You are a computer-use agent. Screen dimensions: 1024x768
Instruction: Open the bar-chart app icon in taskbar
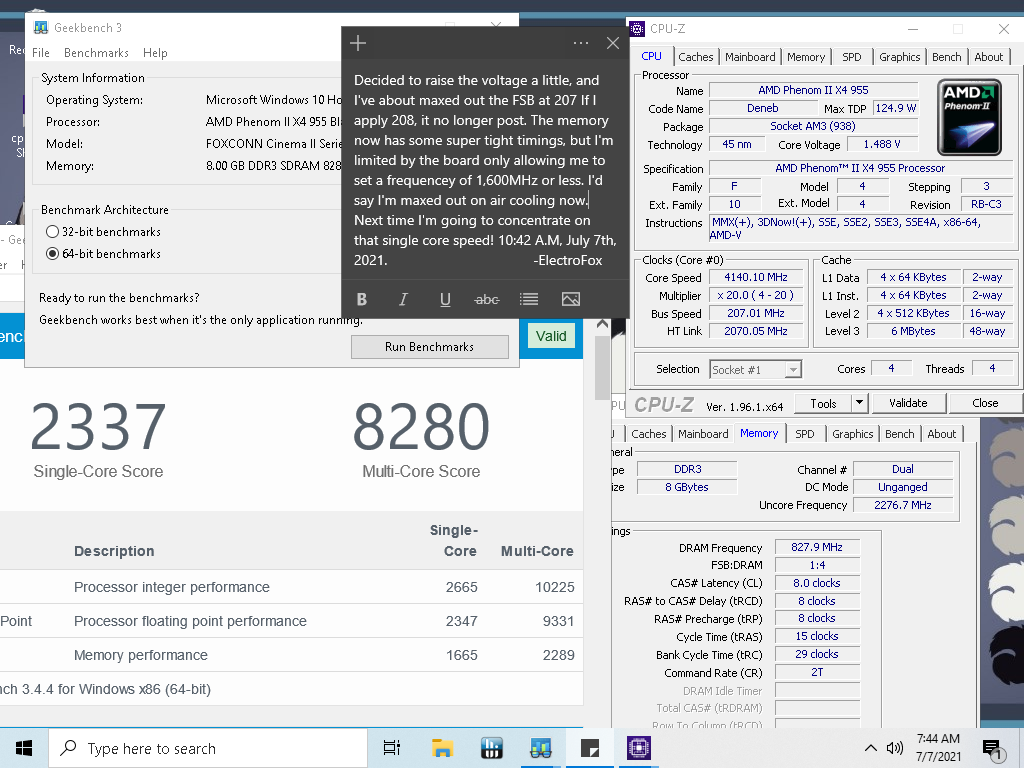(x=491, y=748)
